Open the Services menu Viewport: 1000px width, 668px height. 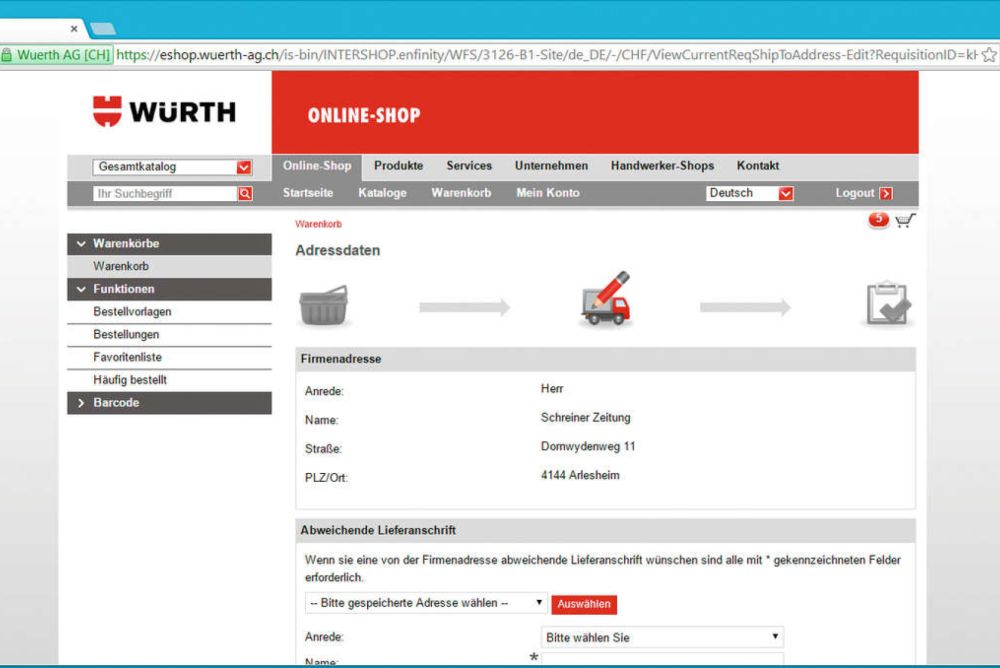pos(469,166)
